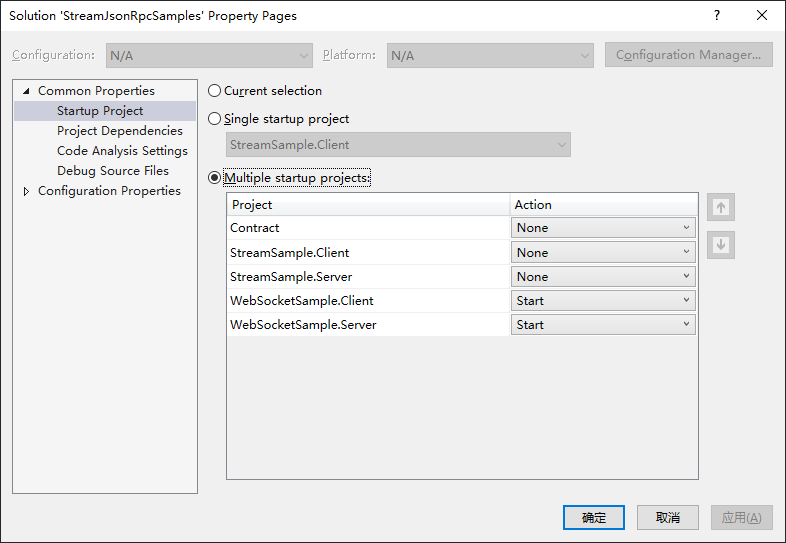786x543 pixels.
Task: Select the StreamSample.Client row in the table
Action: 368,253
